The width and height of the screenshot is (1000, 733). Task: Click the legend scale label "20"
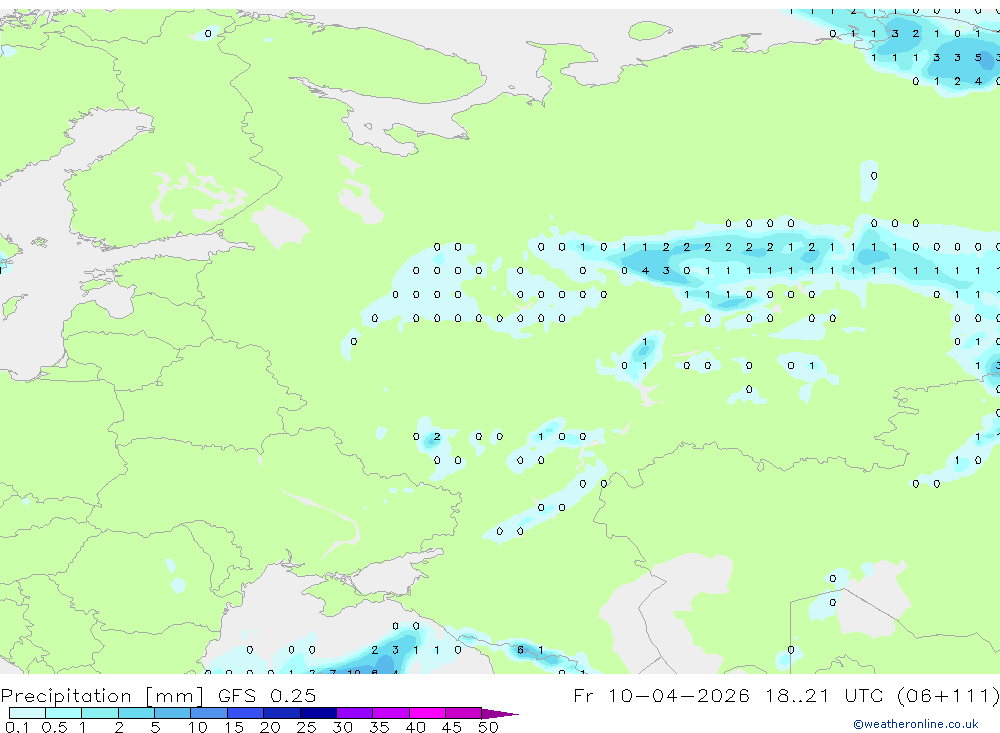[x=270, y=727]
